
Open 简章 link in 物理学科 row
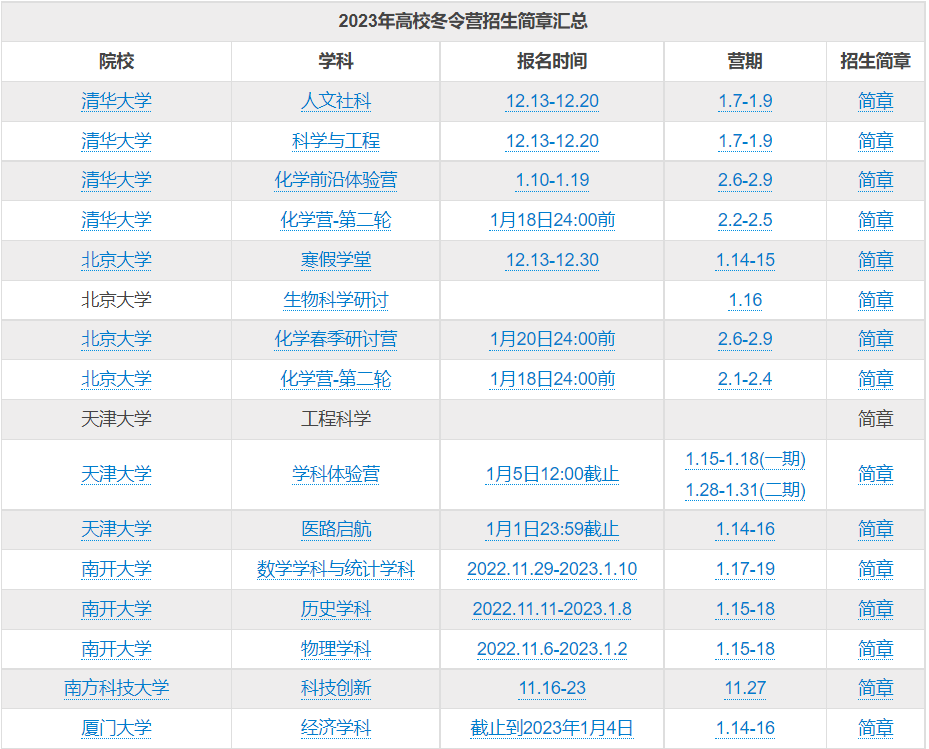point(875,649)
